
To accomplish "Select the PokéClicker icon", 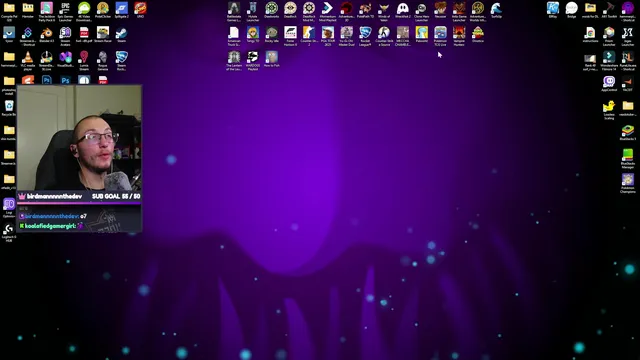I will (x=103, y=8).
